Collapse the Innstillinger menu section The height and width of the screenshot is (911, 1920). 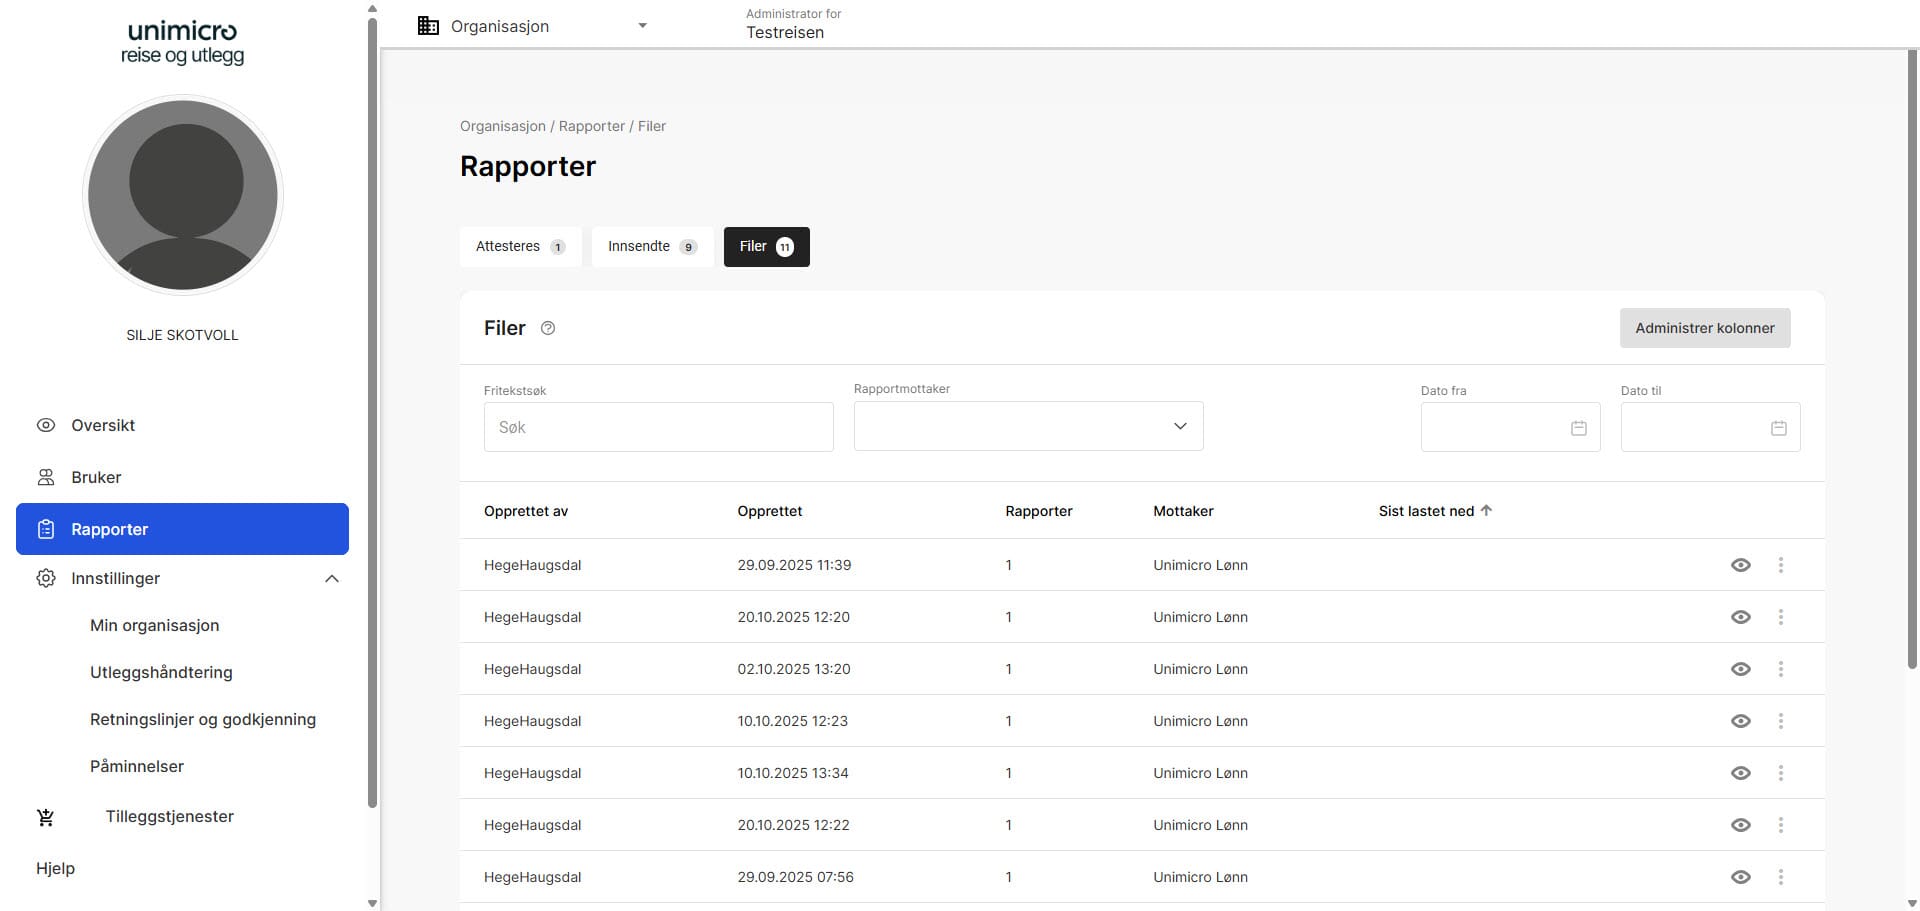click(x=332, y=579)
